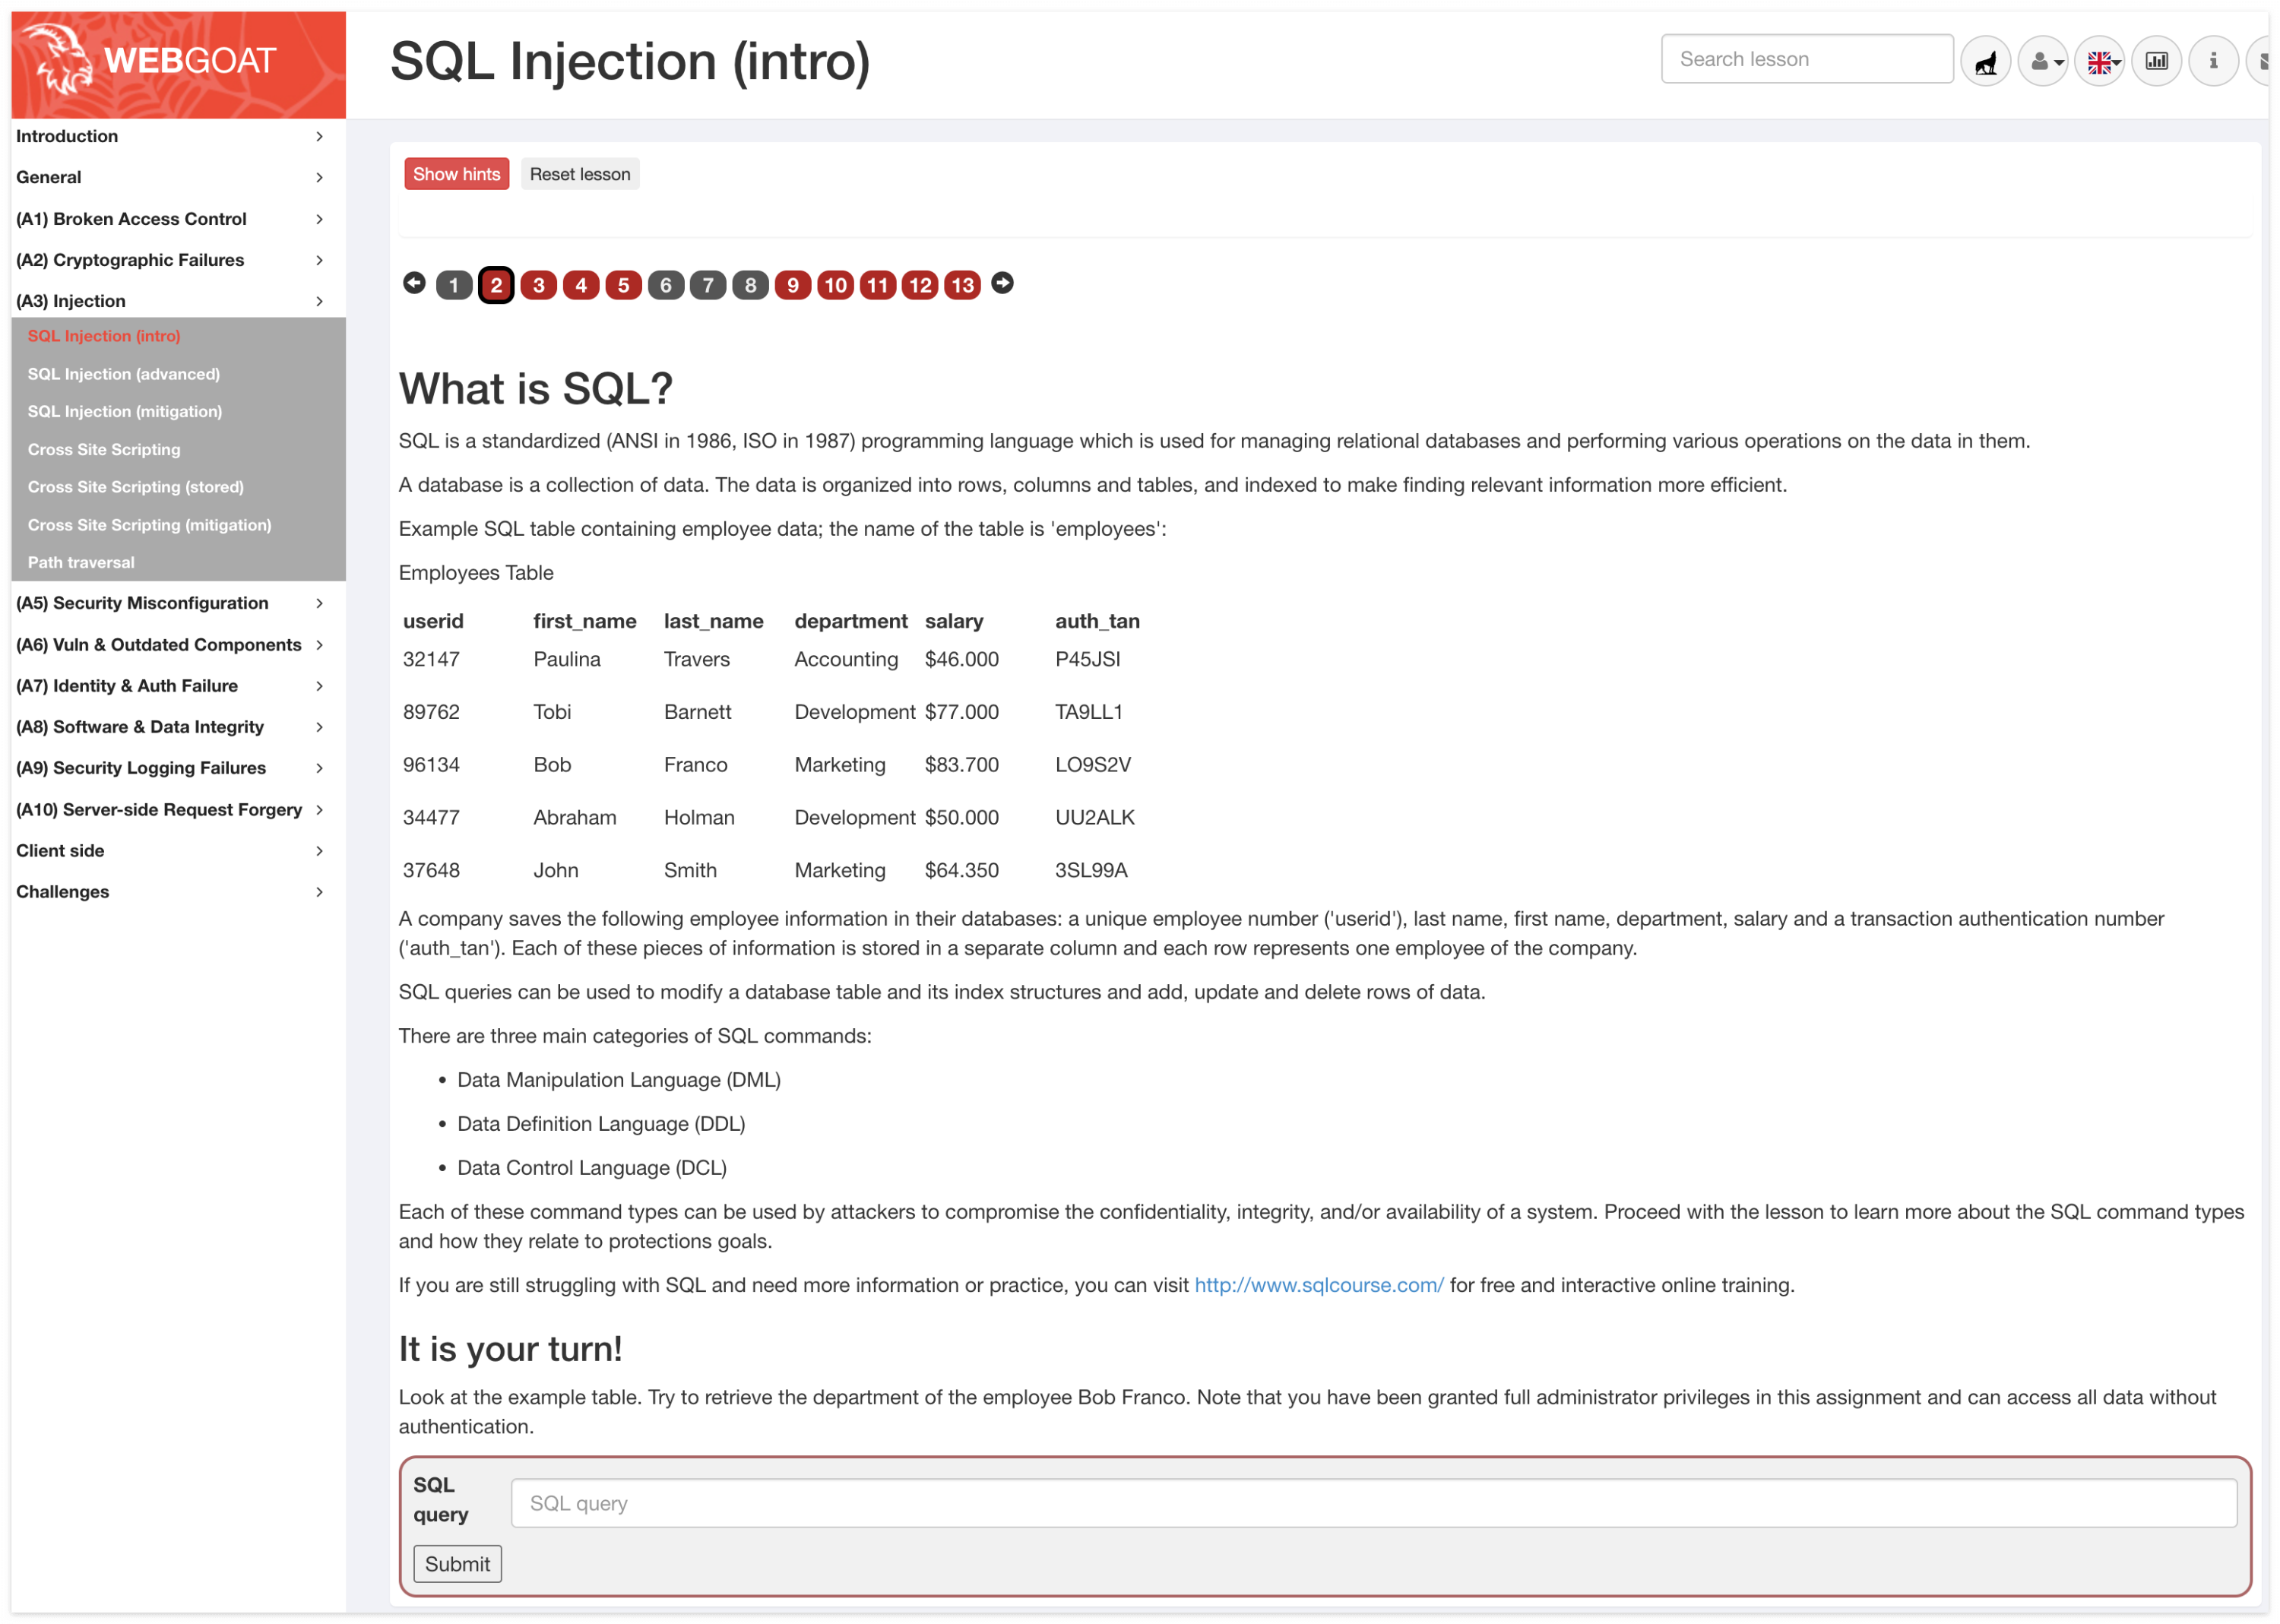Go to previous page with left arrow
2280x1624 pixels.
coord(414,284)
